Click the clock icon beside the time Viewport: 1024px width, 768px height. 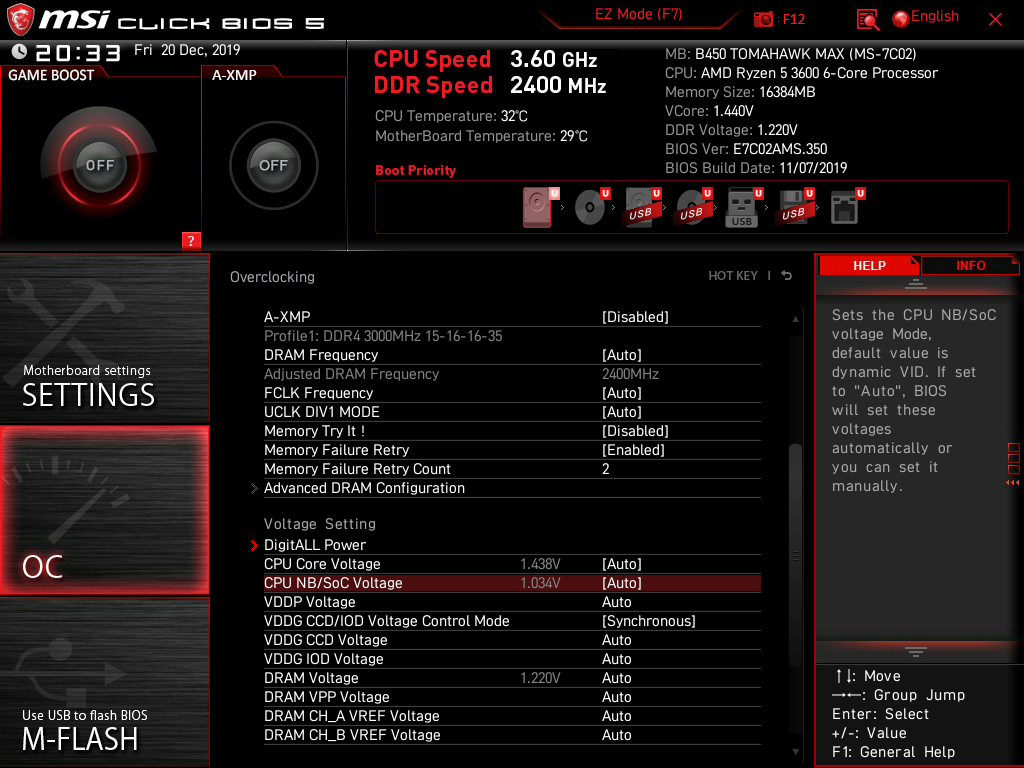[x=19, y=52]
